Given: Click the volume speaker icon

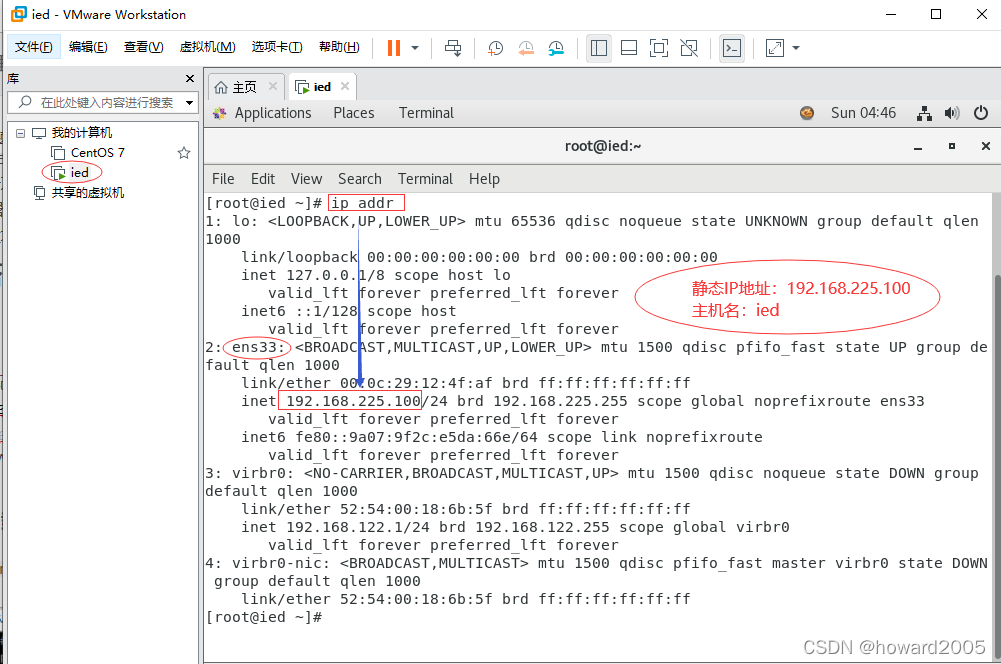Looking at the screenshot, I should click(952, 113).
